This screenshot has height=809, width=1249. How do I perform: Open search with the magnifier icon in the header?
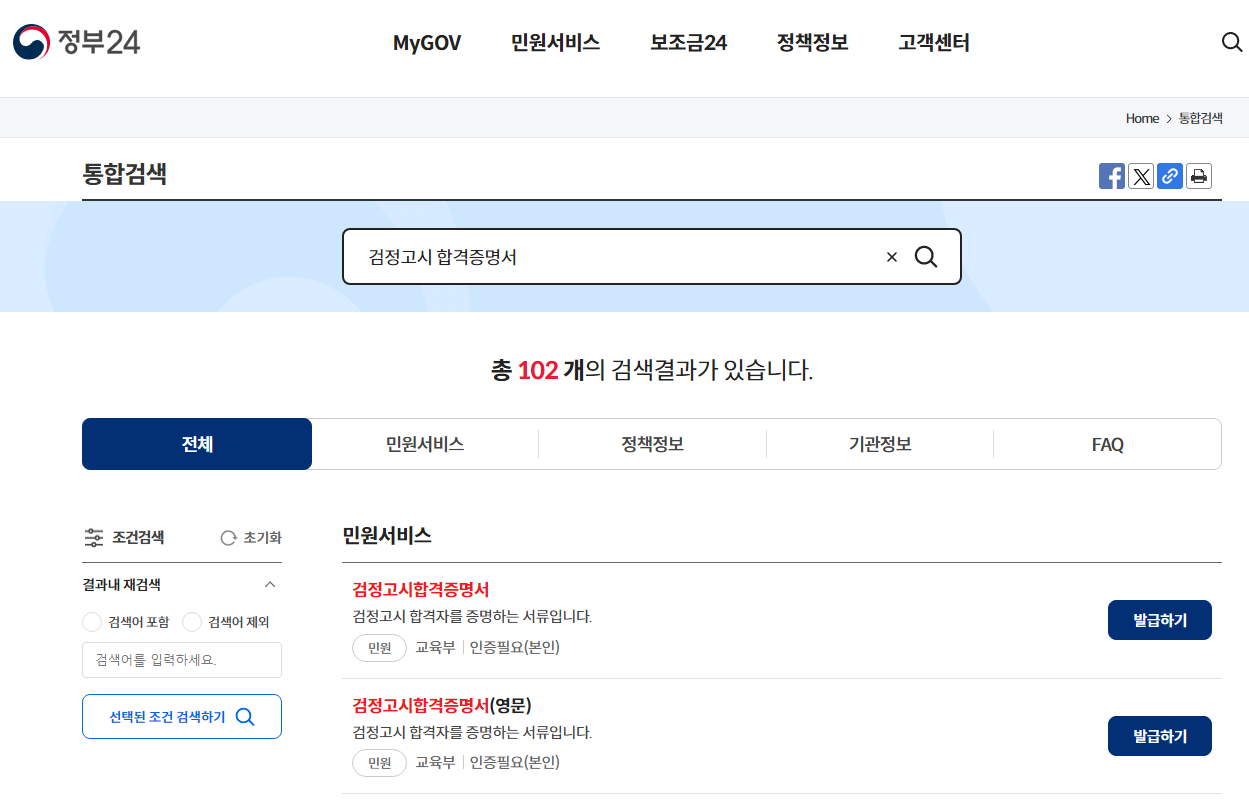(x=1231, y=42)
